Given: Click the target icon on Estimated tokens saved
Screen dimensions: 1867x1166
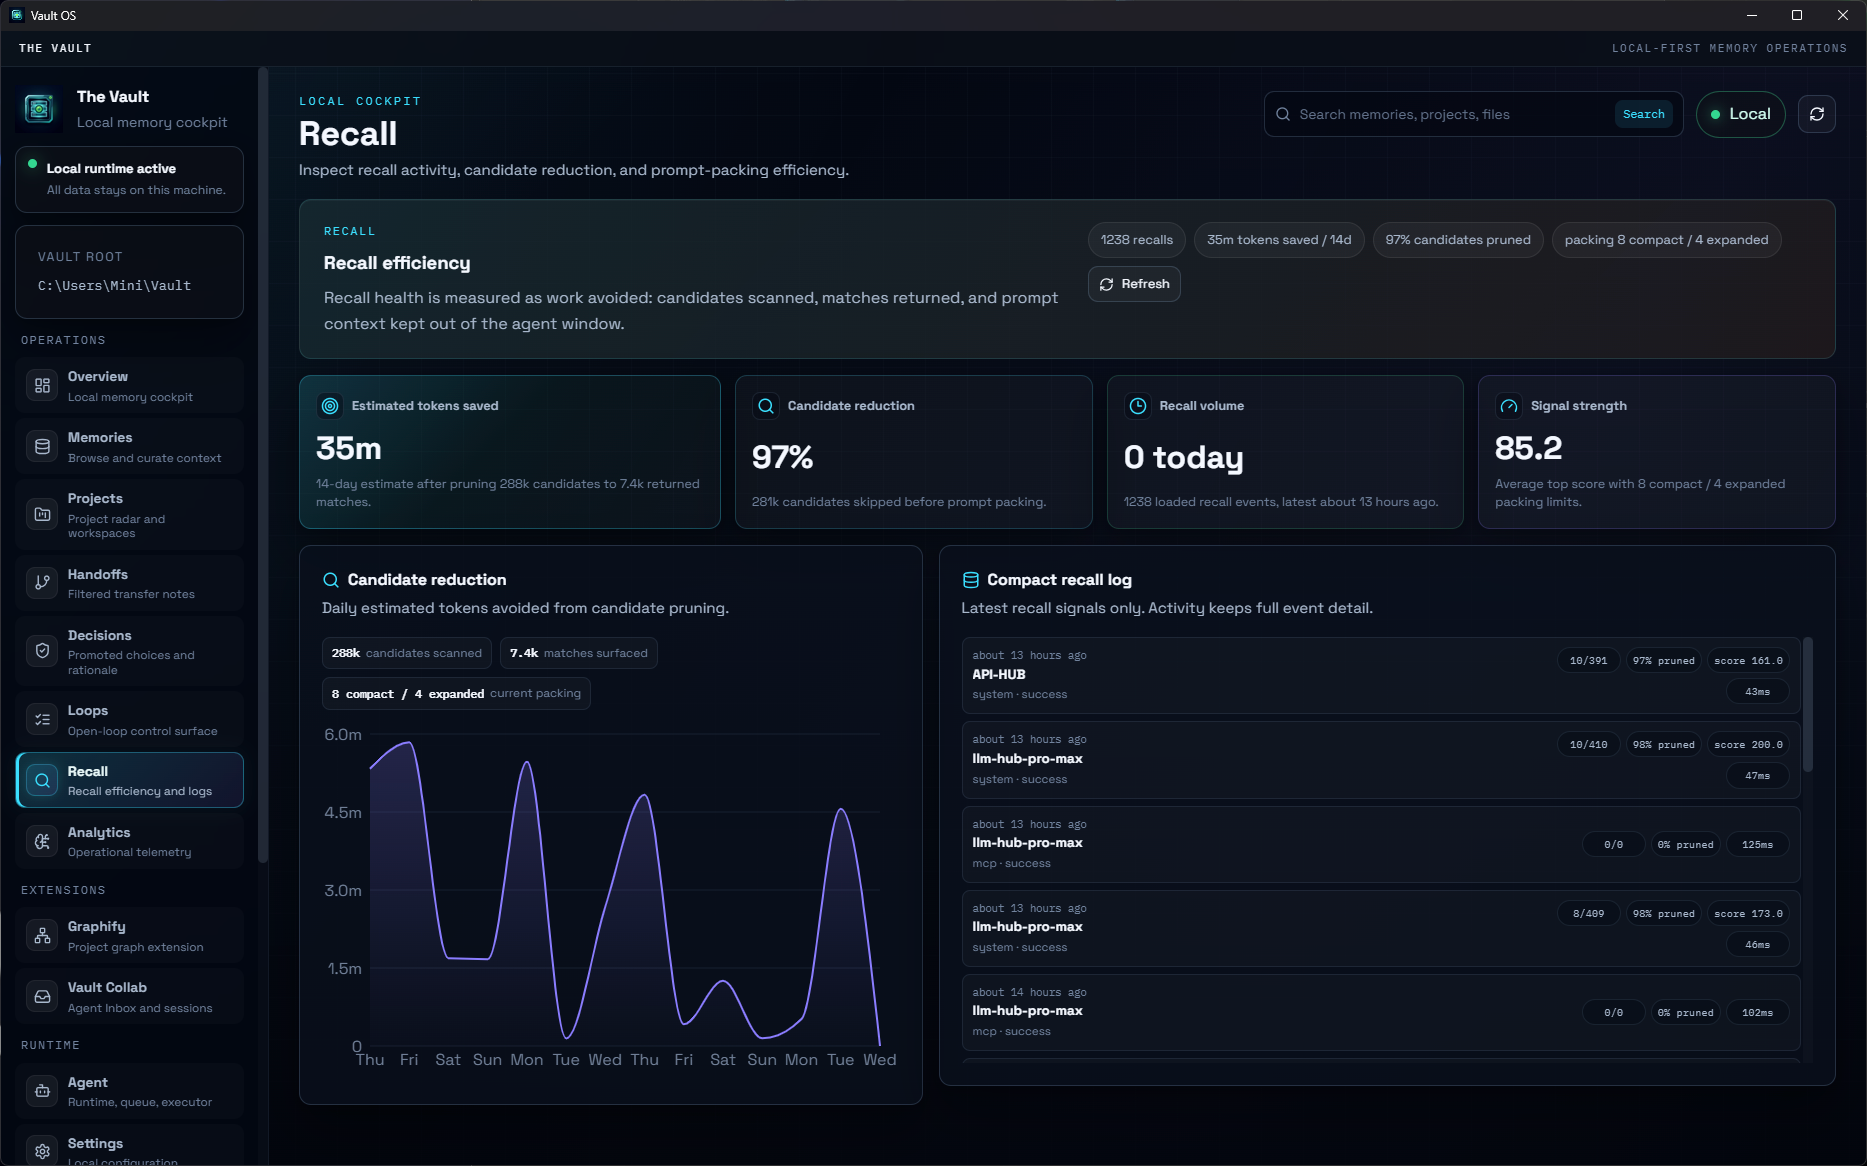Looking at the screenshot, I should pyautogui.click(x=330, y=406).
